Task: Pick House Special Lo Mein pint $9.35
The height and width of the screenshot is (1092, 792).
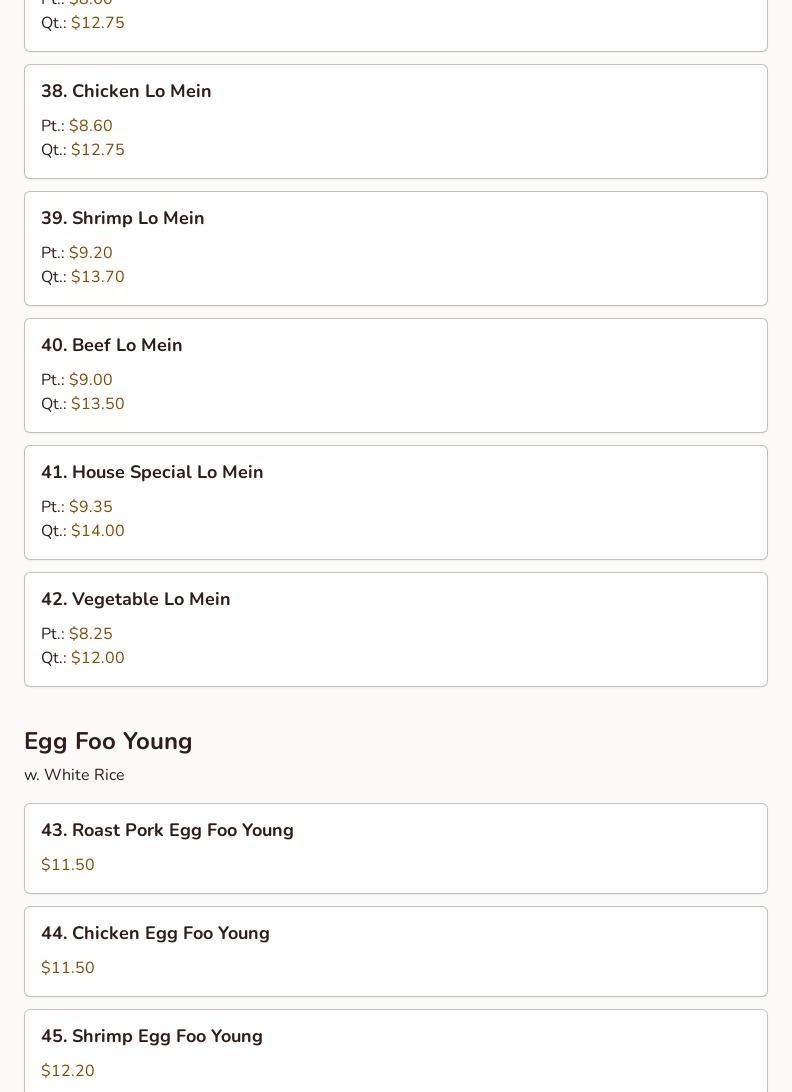Action: [x=90, y=507]
